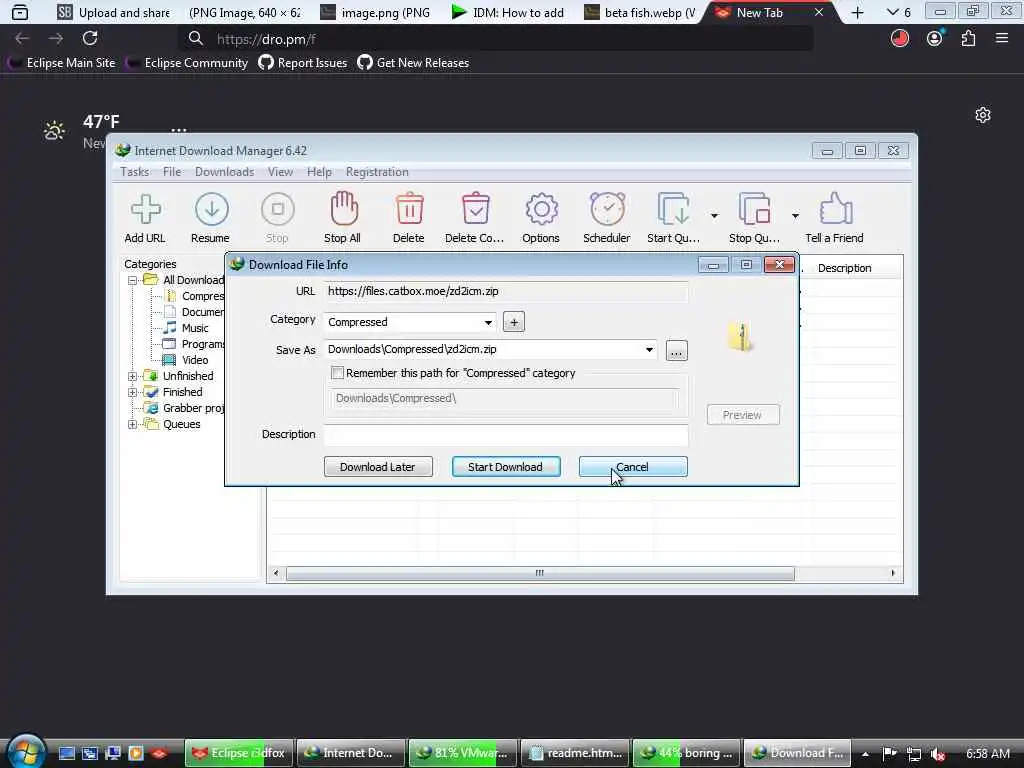Image resolution: width=1024 pixels, height=768 pixels.
Task: Expand the Unfinished tree node
Action: (x=133, y=376)
